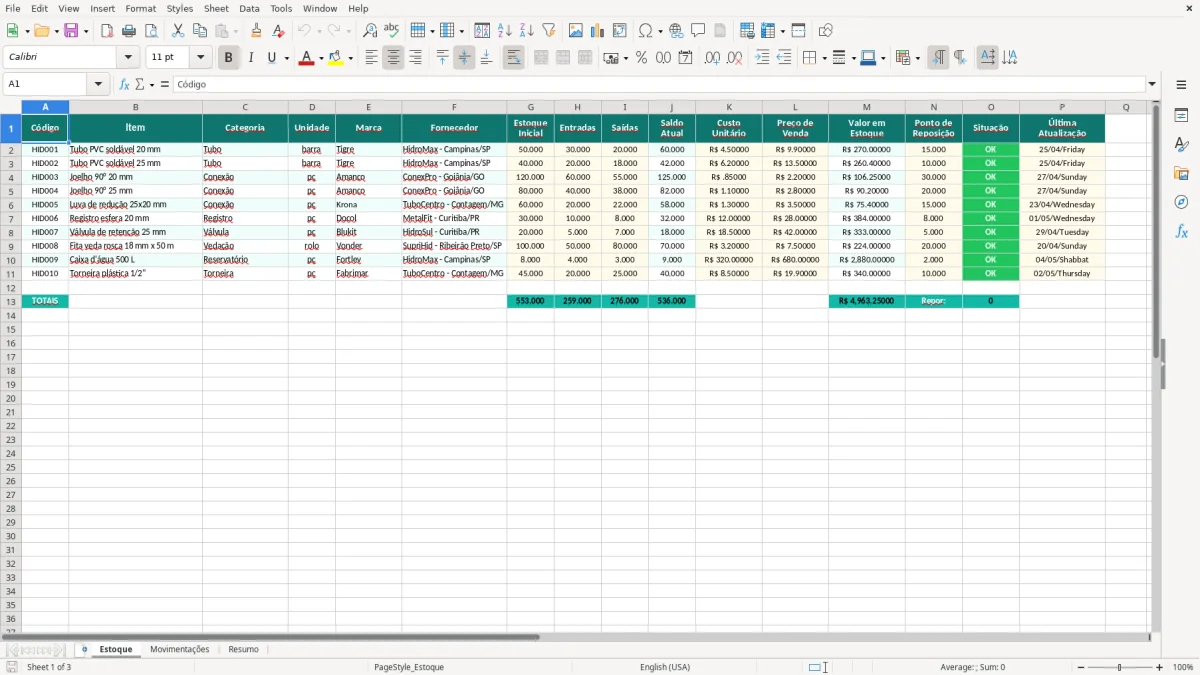
Task: Click the yellow background color swatch
Action: (336, 58)
